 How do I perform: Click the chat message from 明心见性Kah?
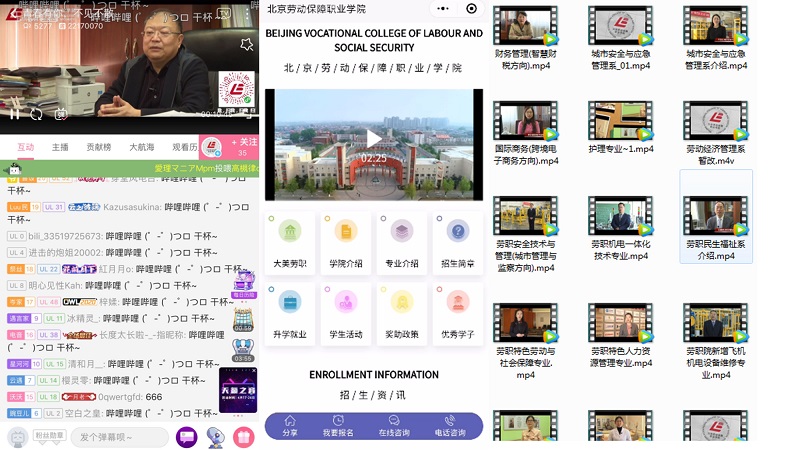102,285
